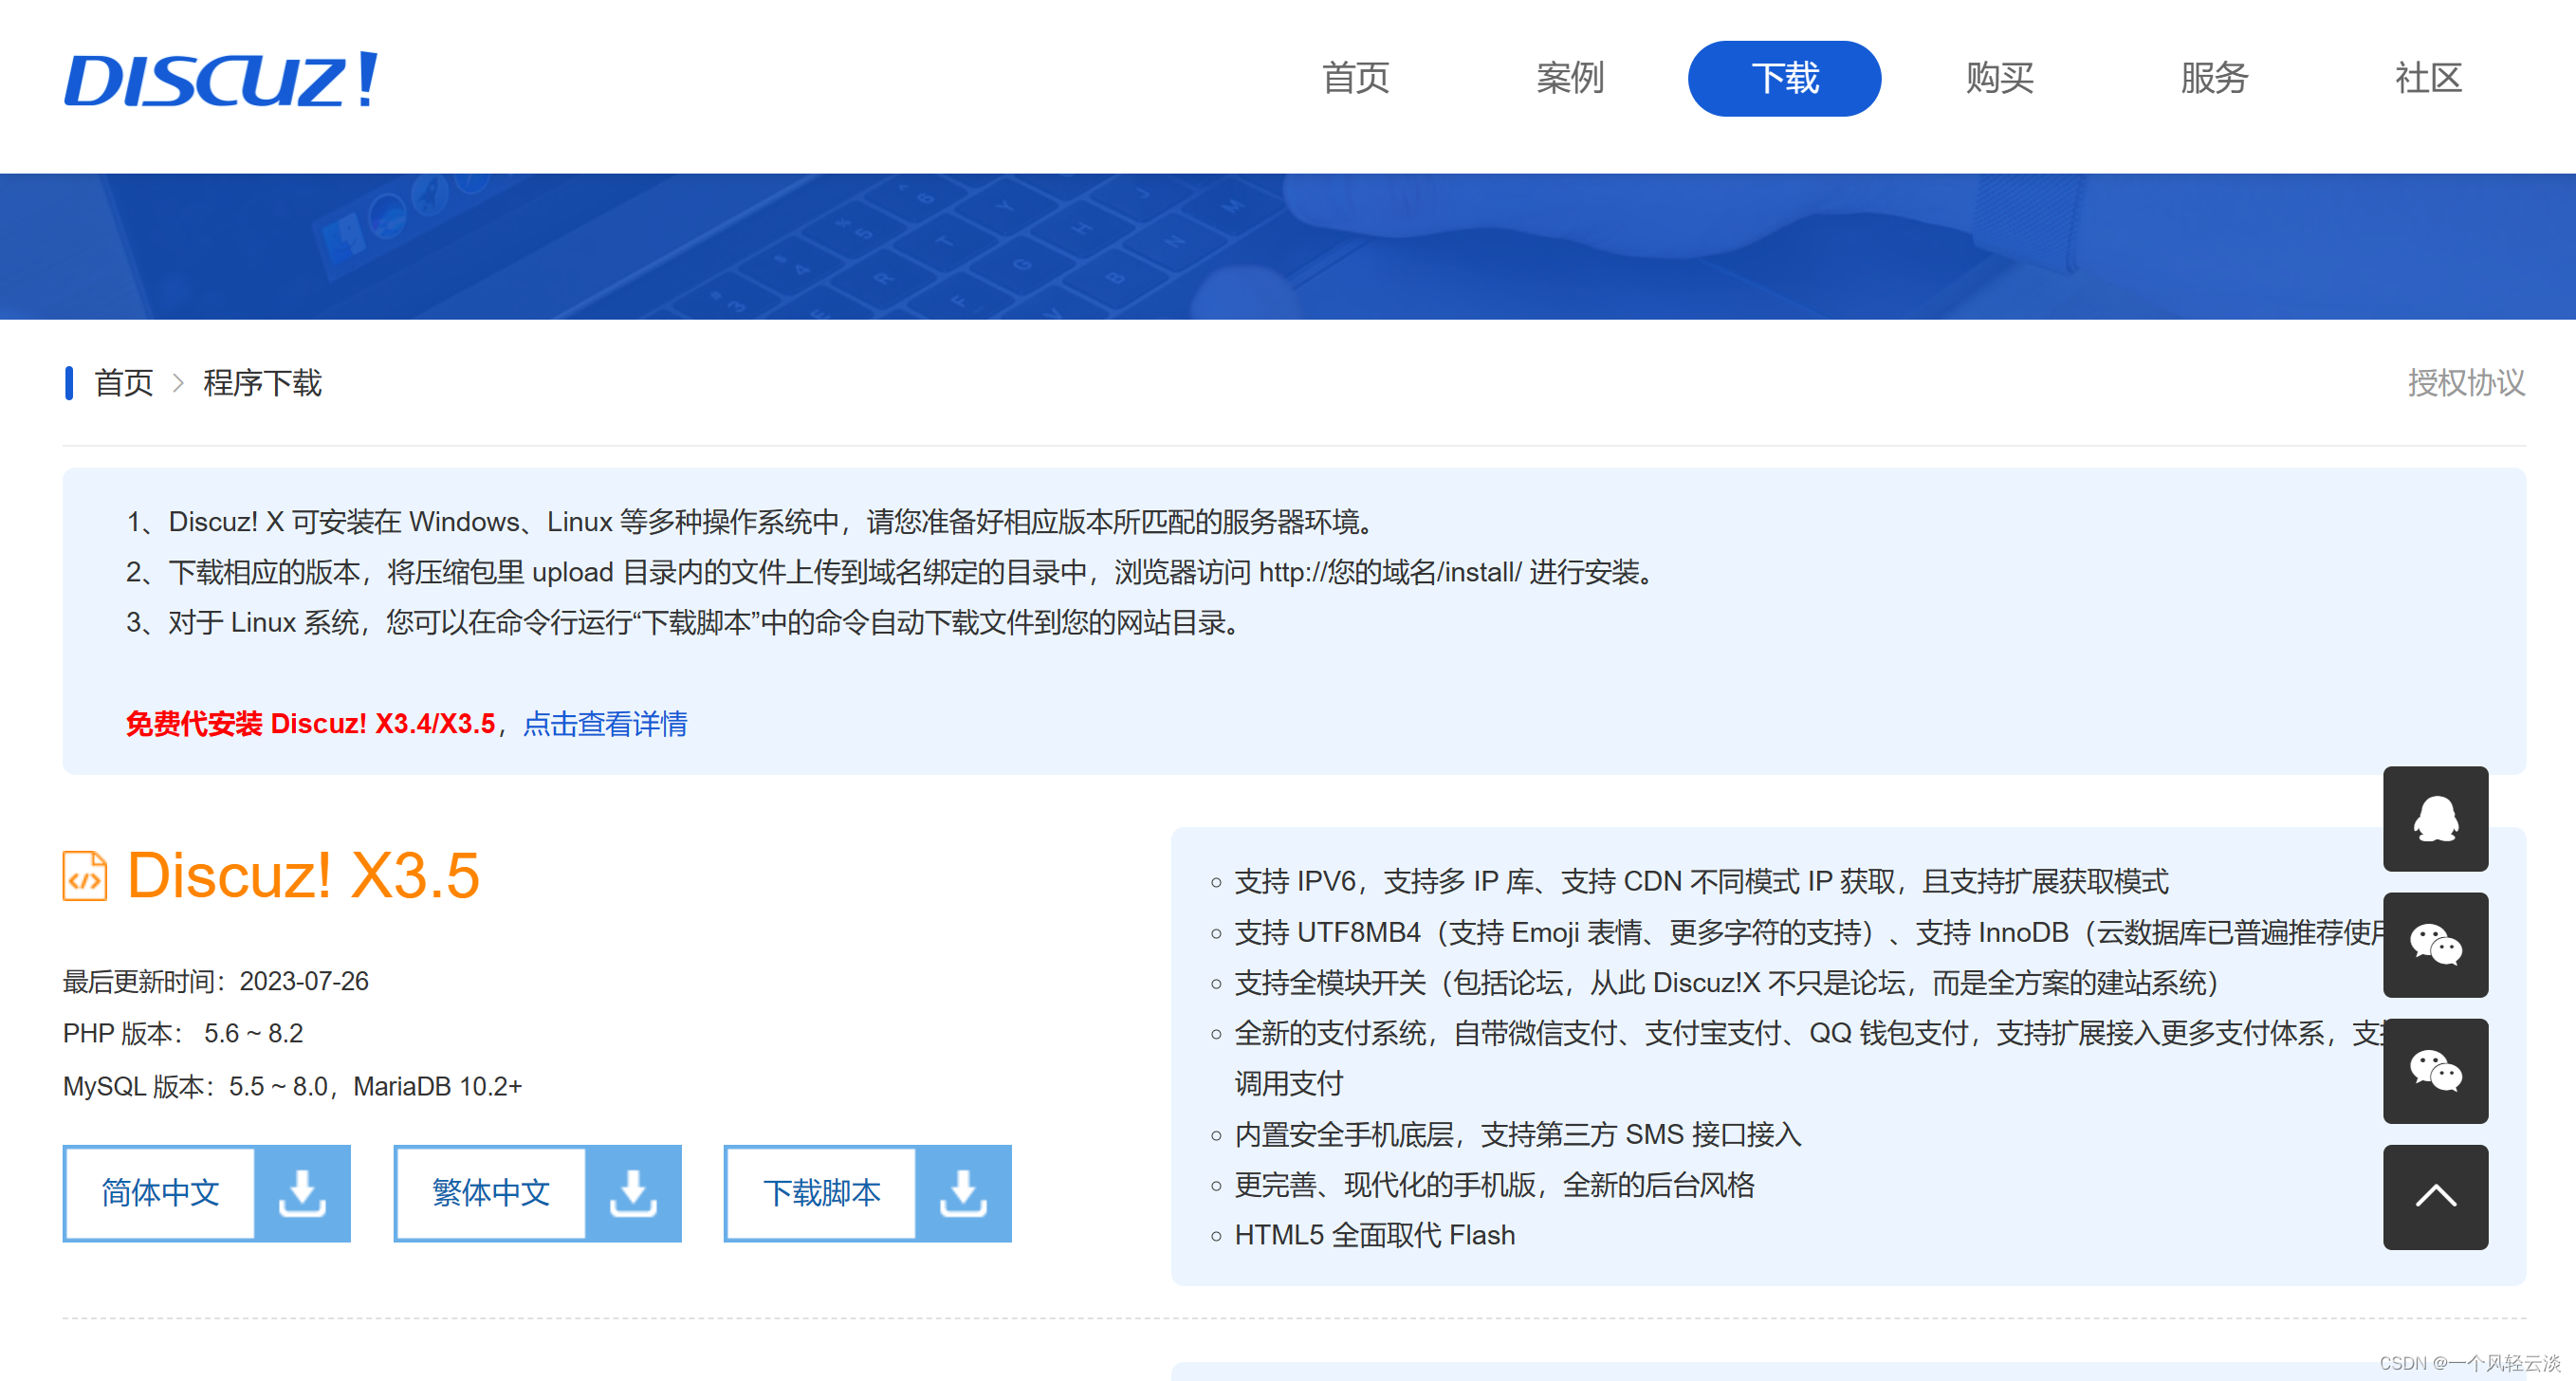Click the 点击查看详情 link
This screenshot has width=2576, height=1381.
click(605, 724)
